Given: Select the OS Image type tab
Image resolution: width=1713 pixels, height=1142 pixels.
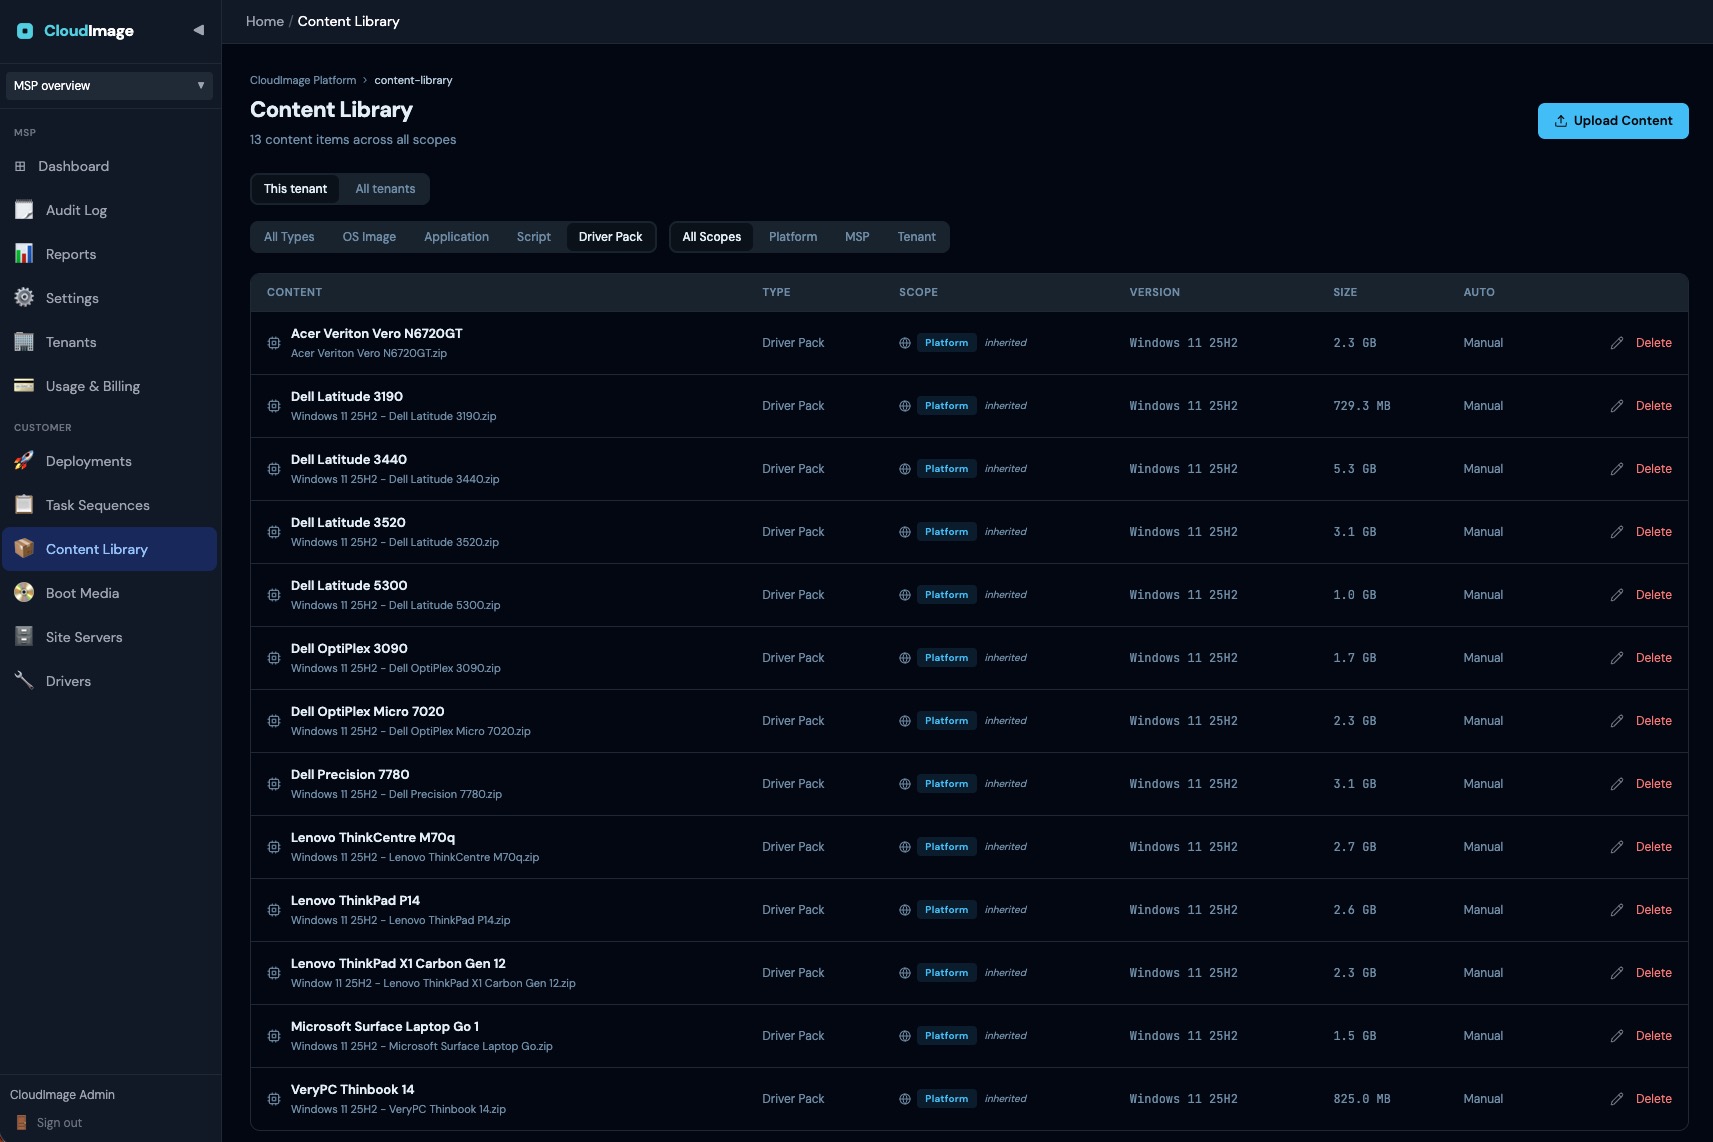Looking at the screenshot, I should (x=369, y=237).
